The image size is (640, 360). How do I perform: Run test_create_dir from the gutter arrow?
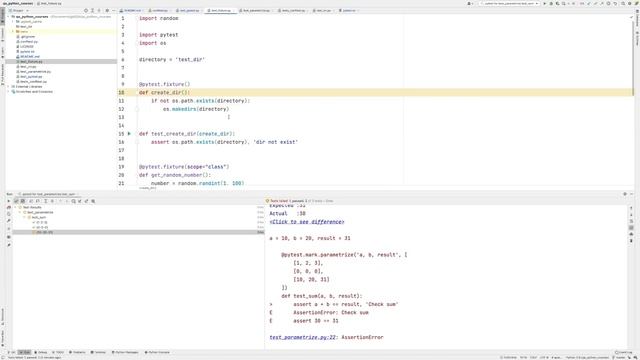129,133
